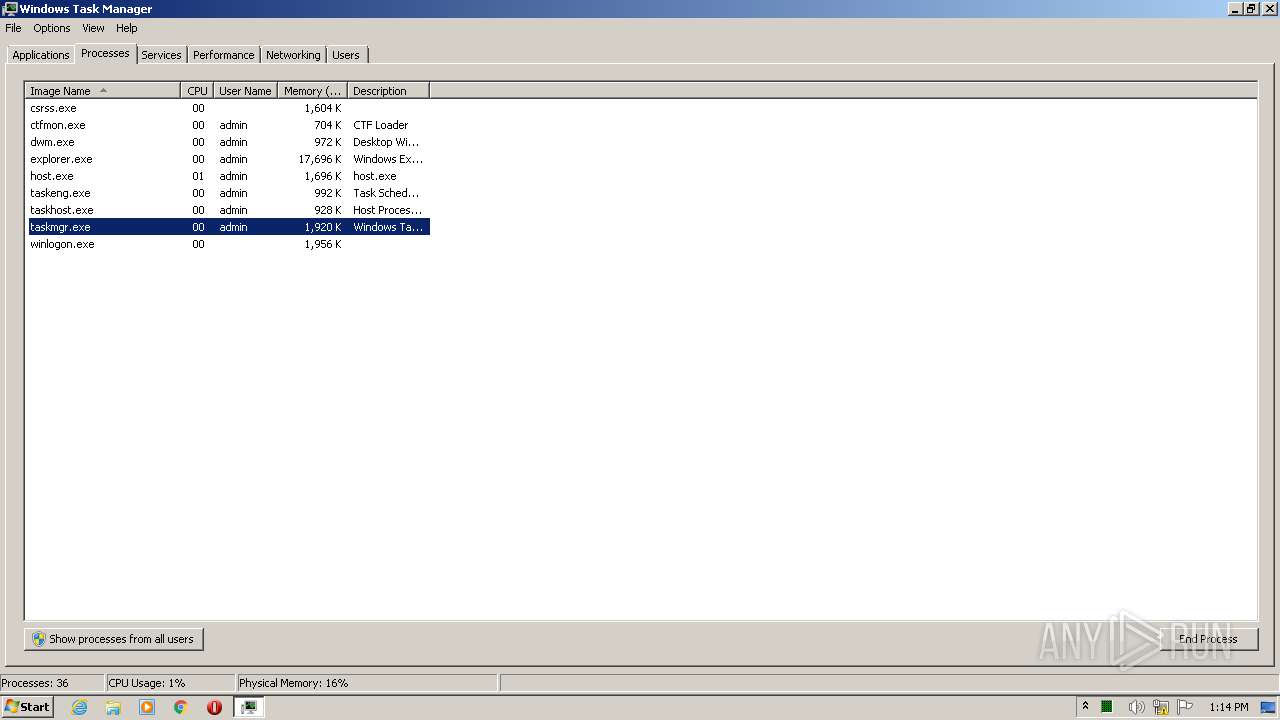
Task: Click the green CPU meter tray icon
Action: pos(1107,707)
